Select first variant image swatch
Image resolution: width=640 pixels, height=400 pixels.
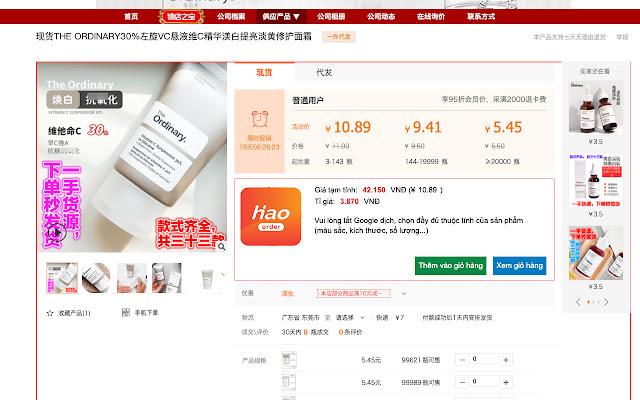[x=289, y=360]
